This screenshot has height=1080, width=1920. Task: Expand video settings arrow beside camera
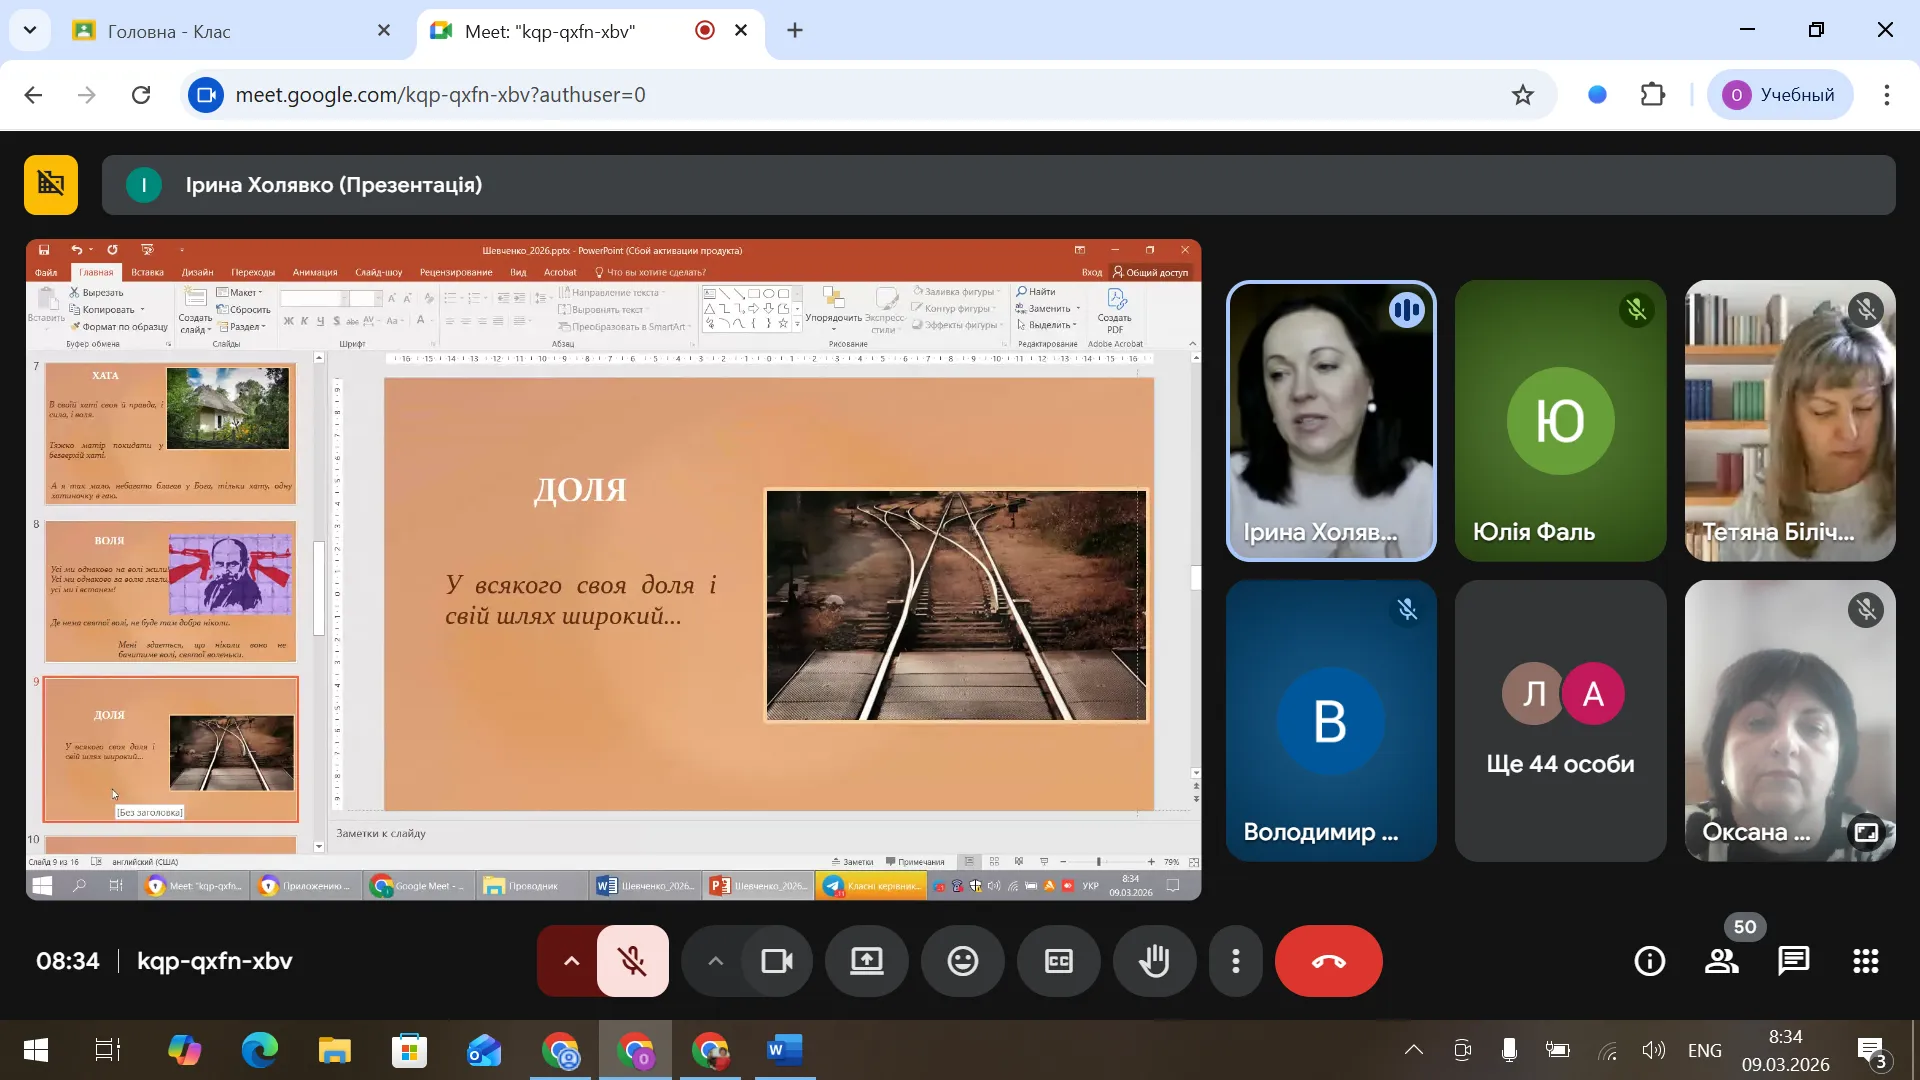[x=715, y=962]
